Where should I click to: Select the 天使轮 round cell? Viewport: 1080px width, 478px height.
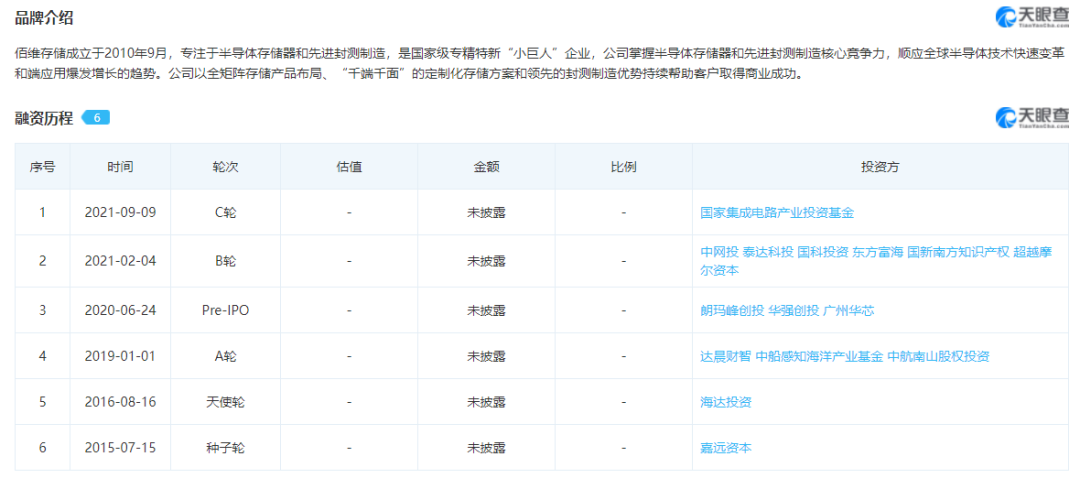(x=225, y=402)
